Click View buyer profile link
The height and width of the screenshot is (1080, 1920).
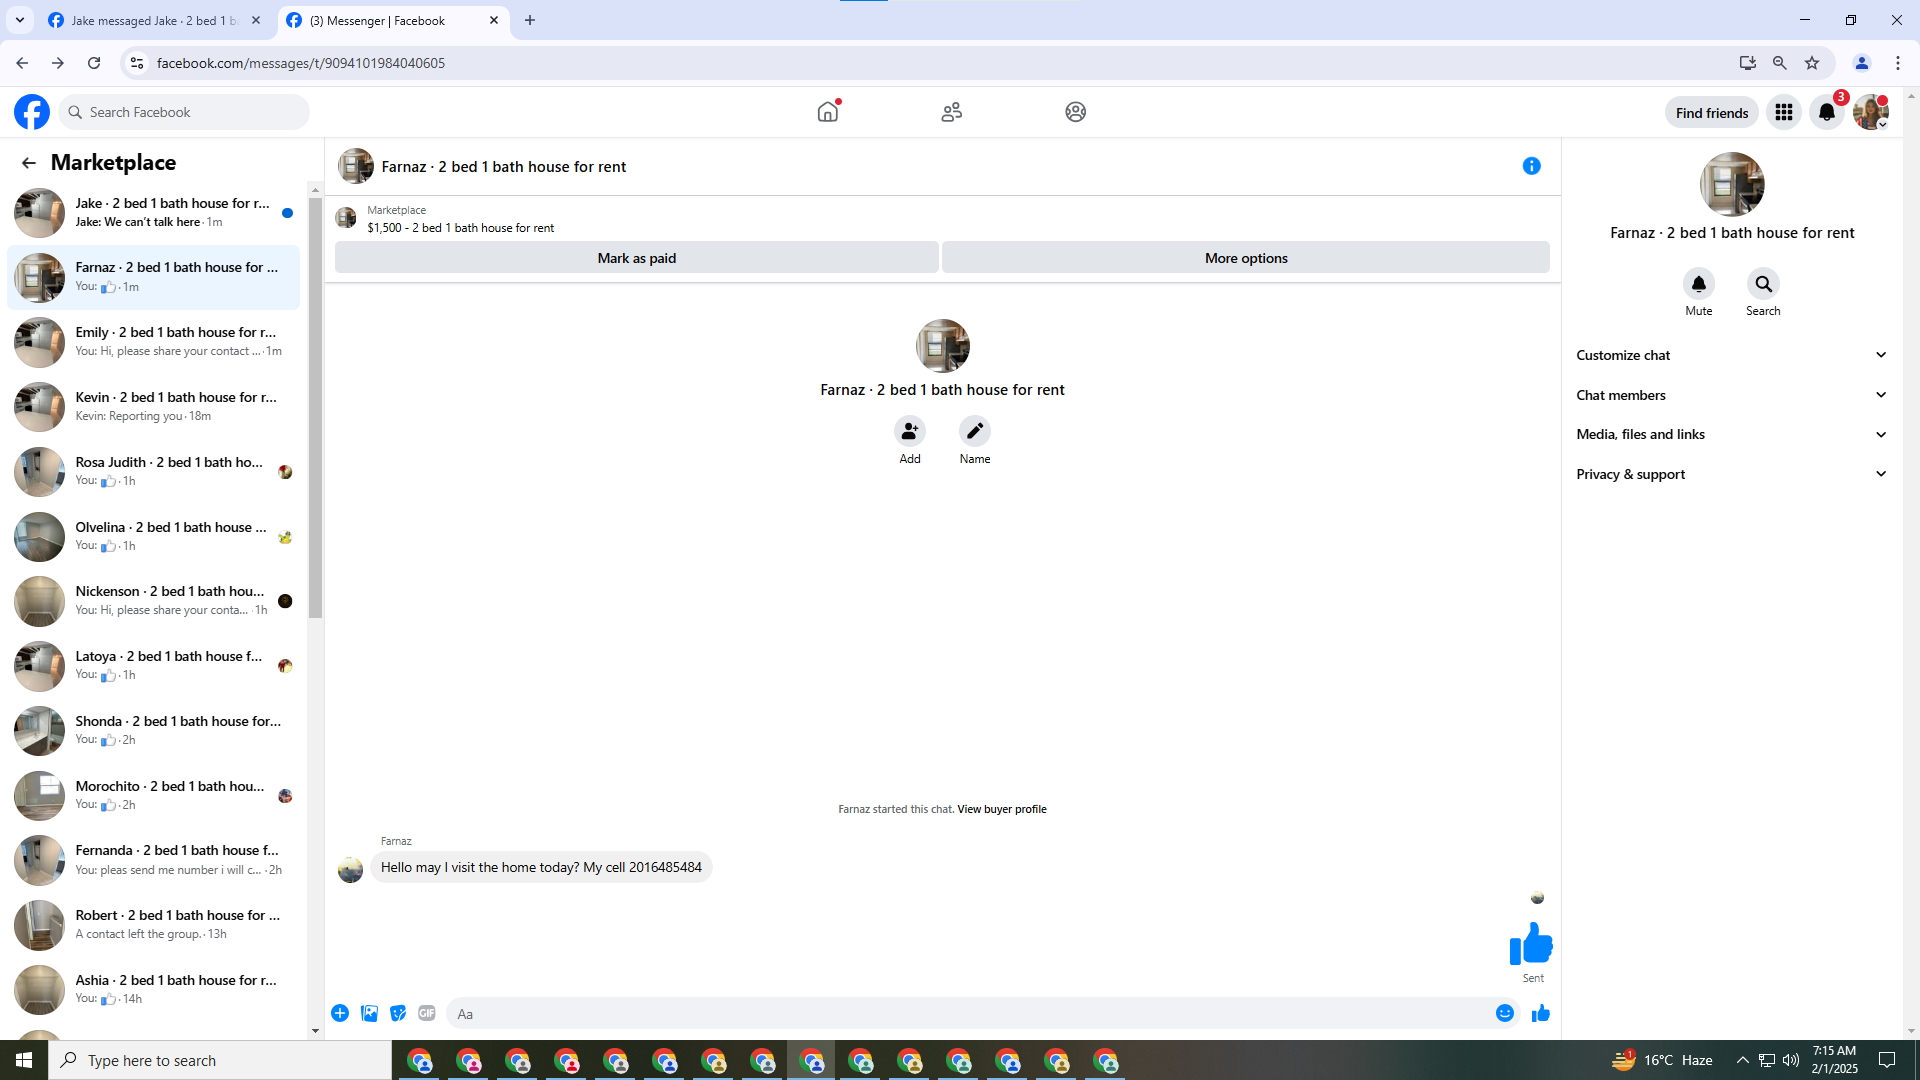(x=1001, y=809)
